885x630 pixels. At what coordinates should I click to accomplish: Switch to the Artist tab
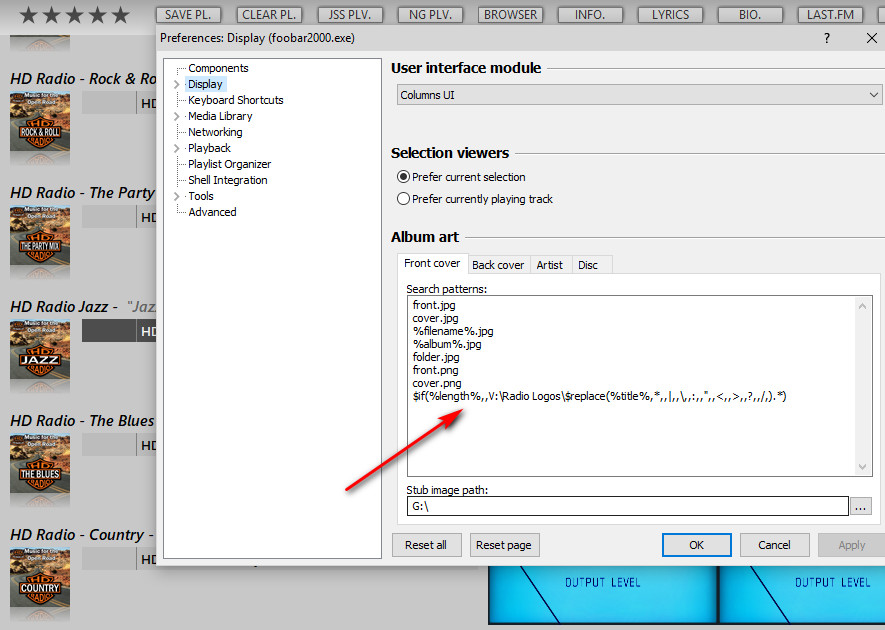coord(549,265)
